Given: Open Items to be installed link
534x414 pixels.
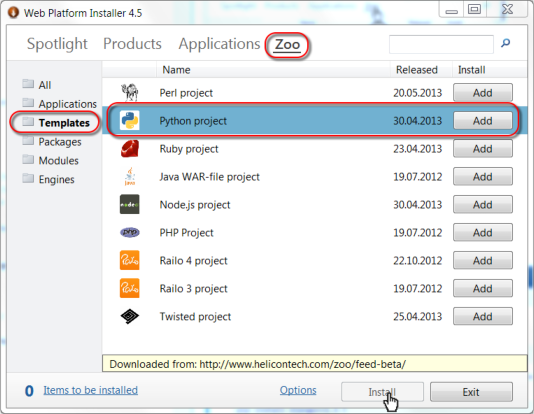Looking at the screenshot, I should coord(91,390).
